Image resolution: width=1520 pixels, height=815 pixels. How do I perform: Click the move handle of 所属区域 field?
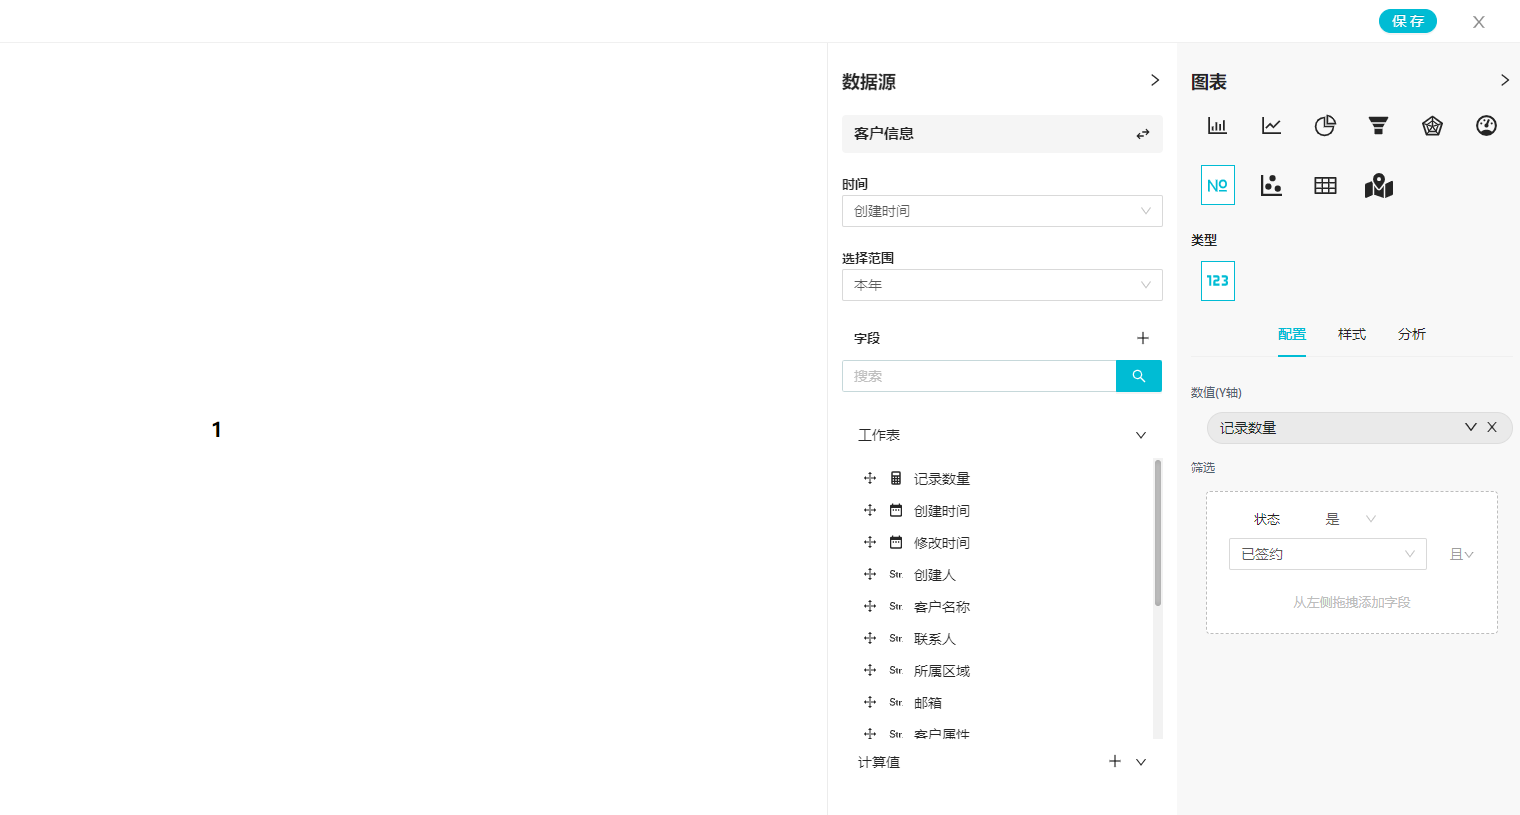[x=870, y=670]
